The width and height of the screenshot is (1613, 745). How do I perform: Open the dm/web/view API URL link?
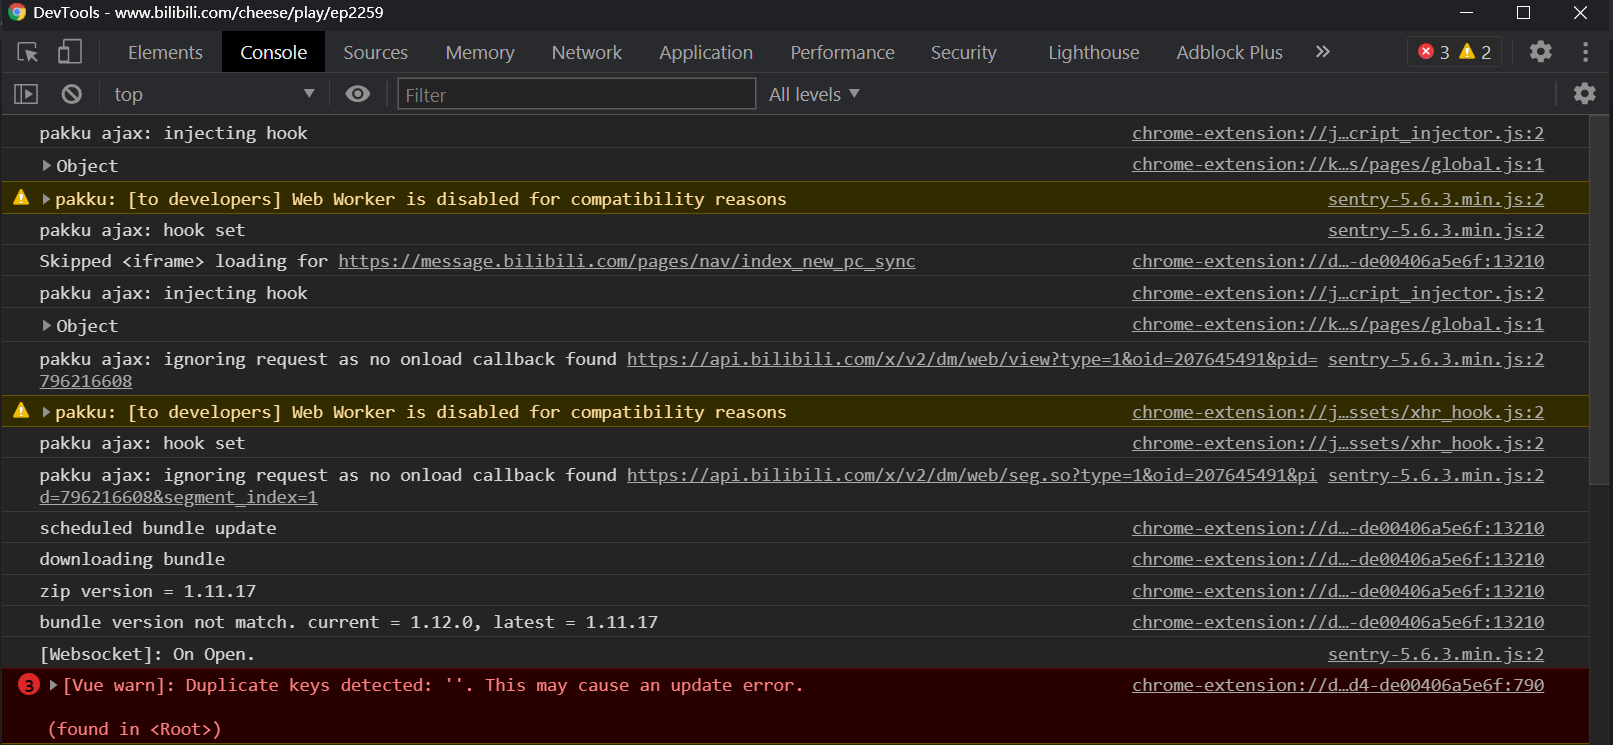click(972, 359)
